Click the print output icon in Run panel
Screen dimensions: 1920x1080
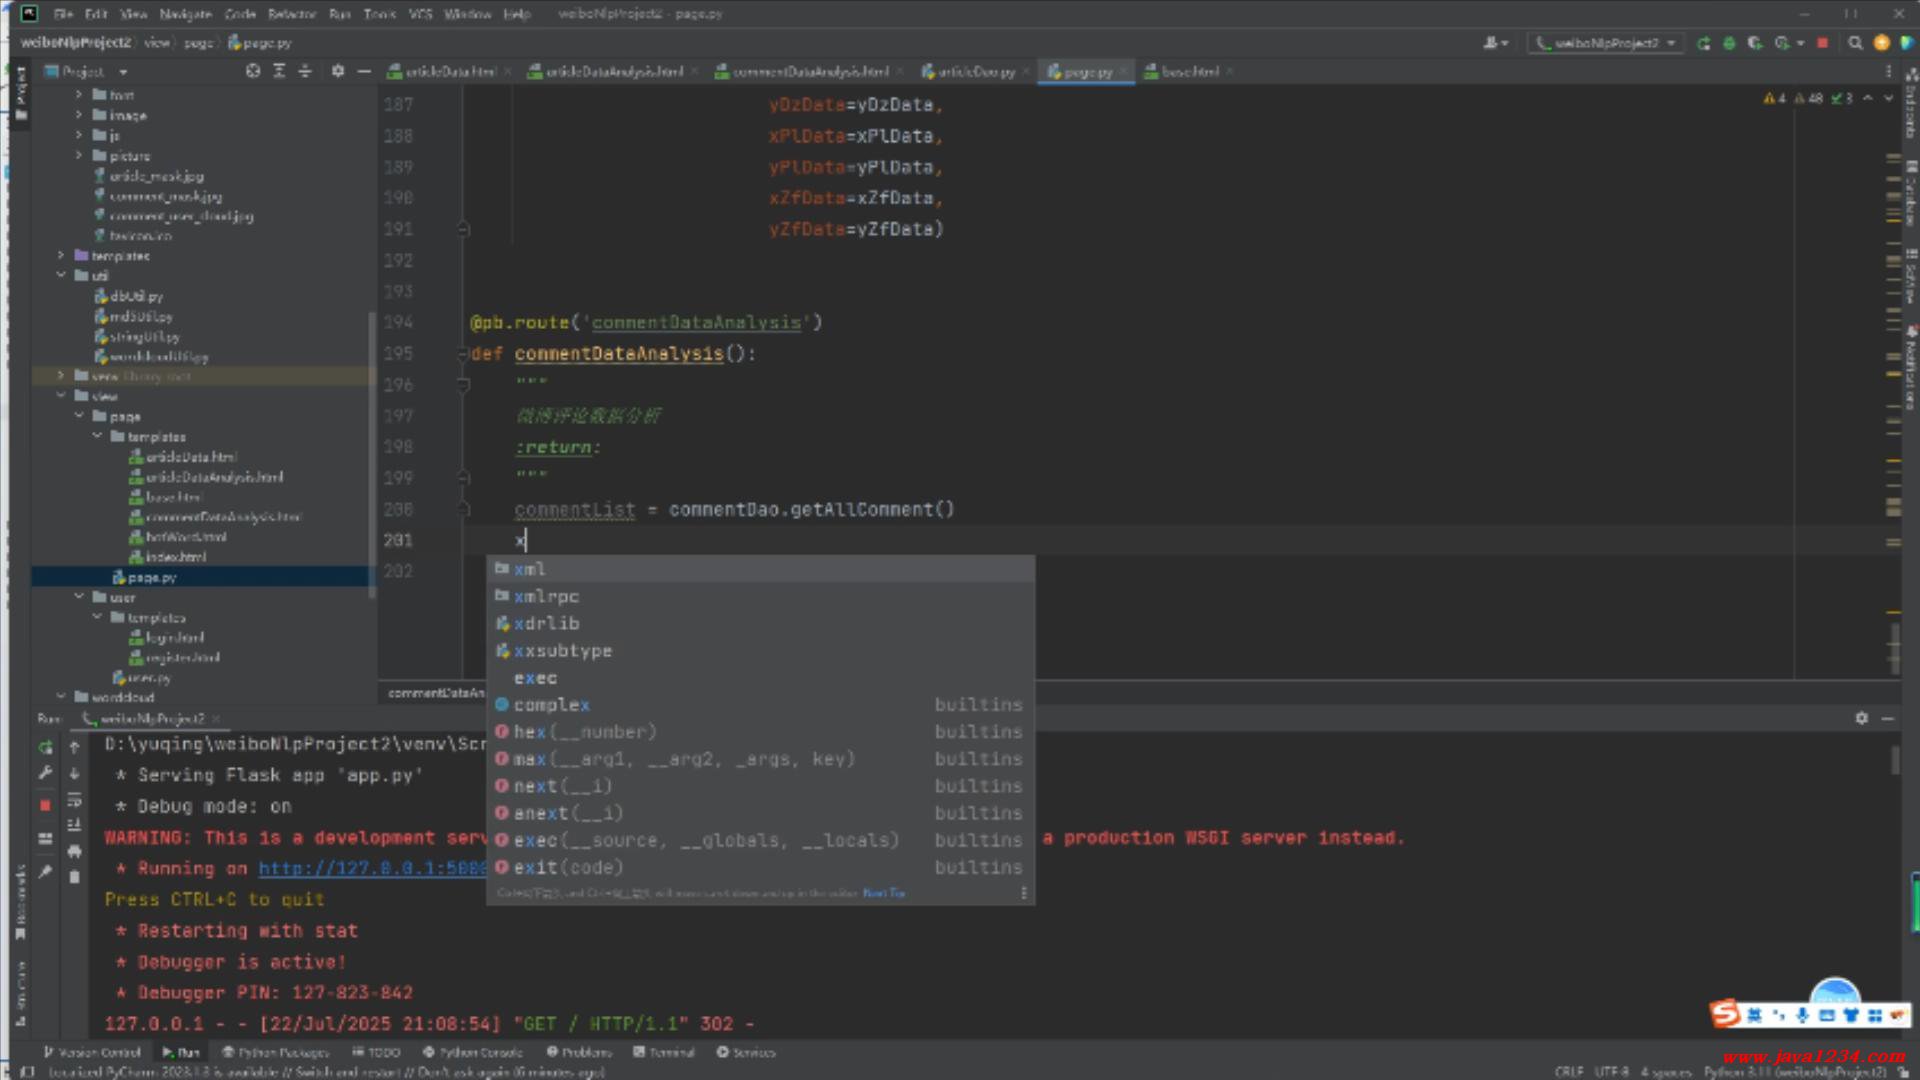pos(74,851)
